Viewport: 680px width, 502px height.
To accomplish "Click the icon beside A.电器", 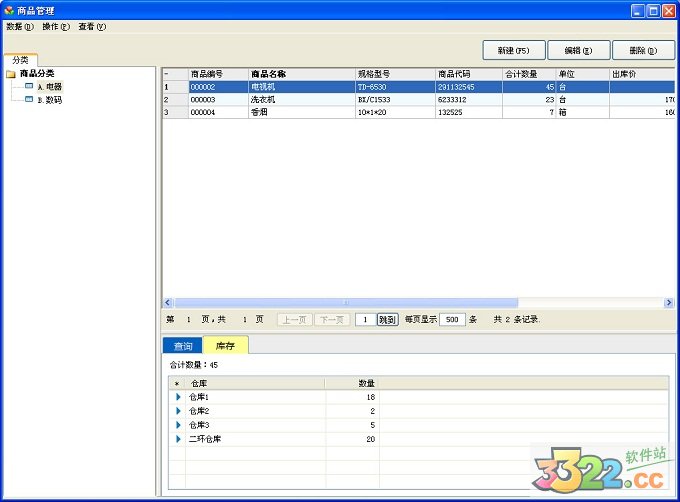I will [29, 86].
